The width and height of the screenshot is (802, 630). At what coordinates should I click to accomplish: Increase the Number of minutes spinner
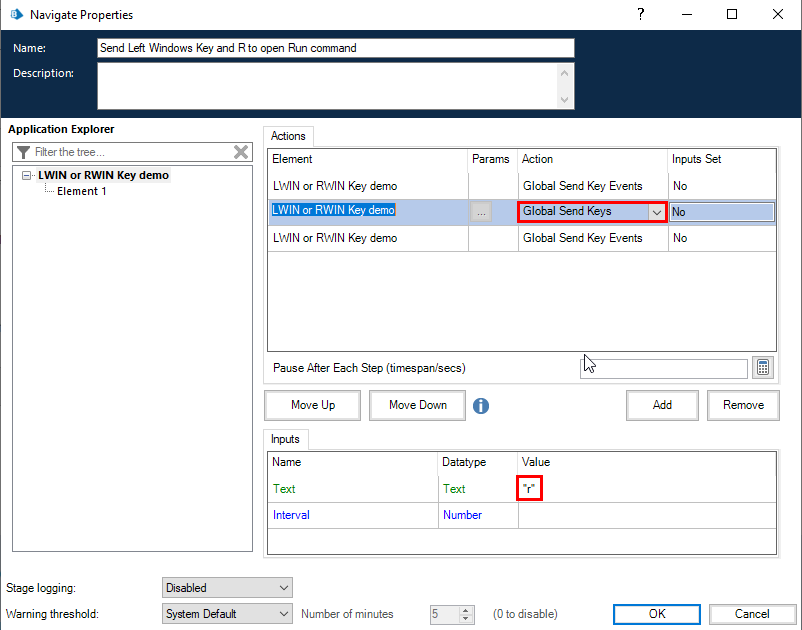click(465, 609)
